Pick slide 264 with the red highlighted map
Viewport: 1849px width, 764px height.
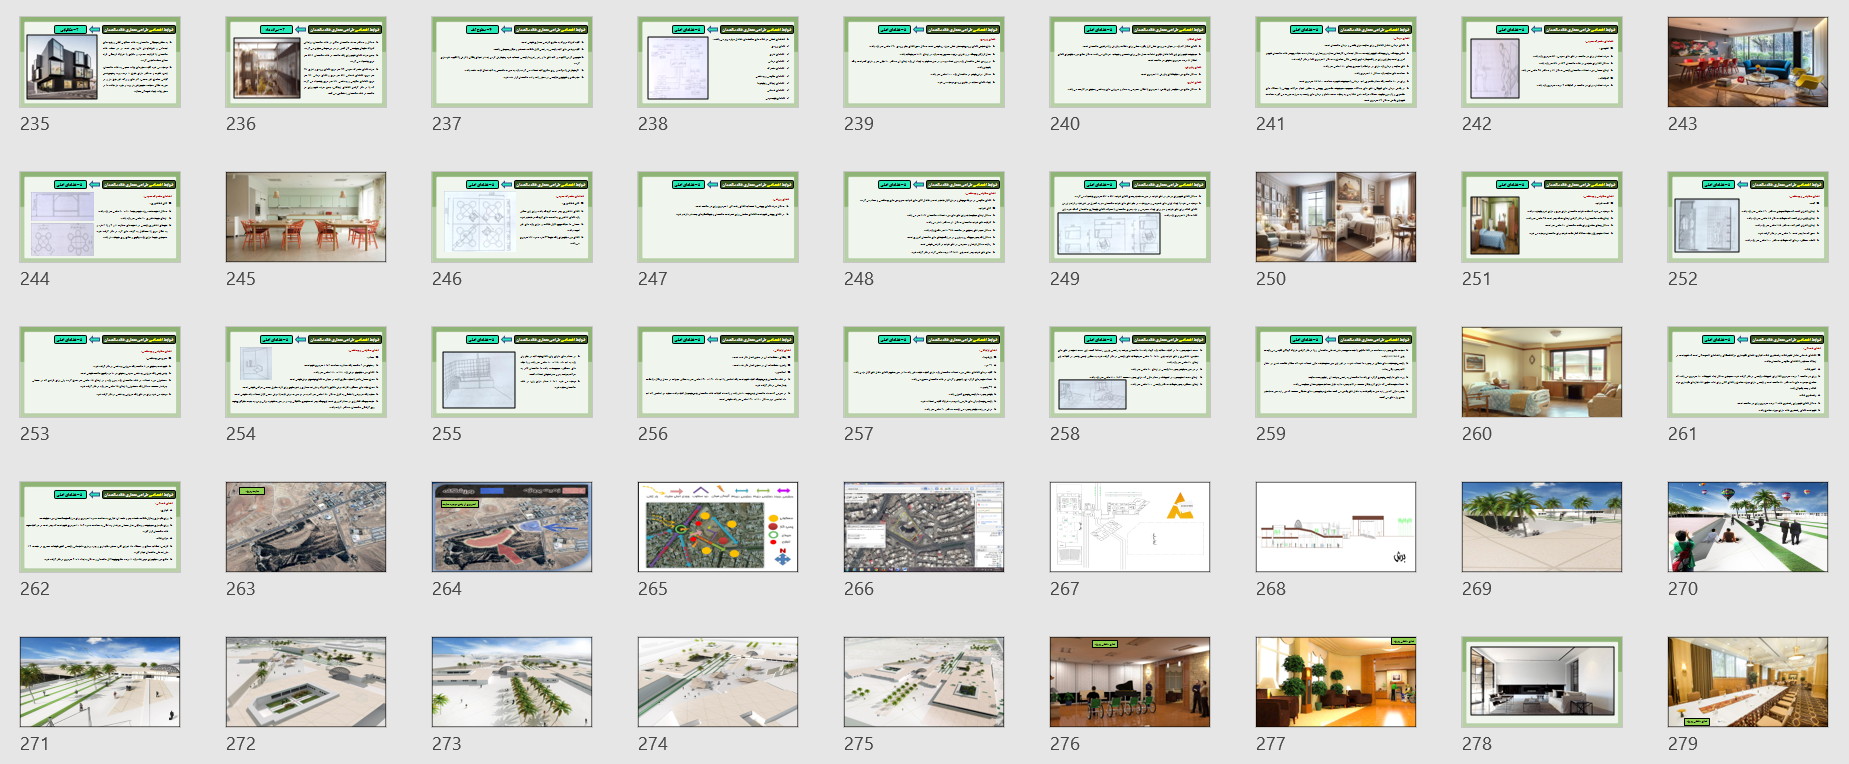click(x=512, y=527)
